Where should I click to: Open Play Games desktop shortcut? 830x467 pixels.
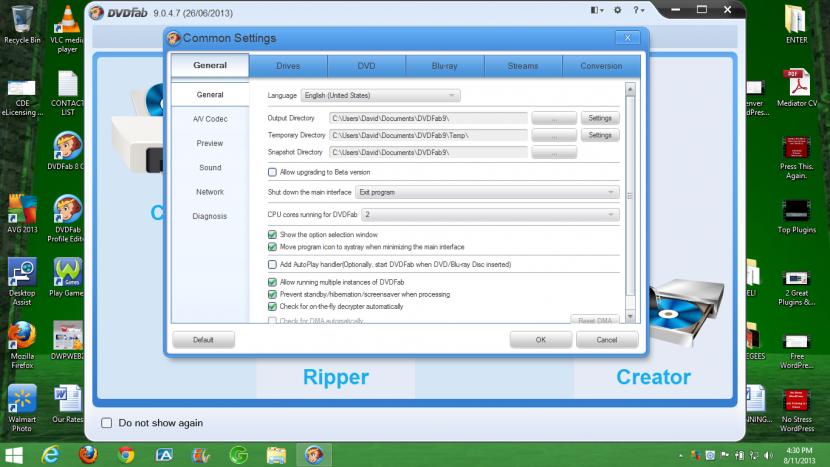tap(67, 277)
